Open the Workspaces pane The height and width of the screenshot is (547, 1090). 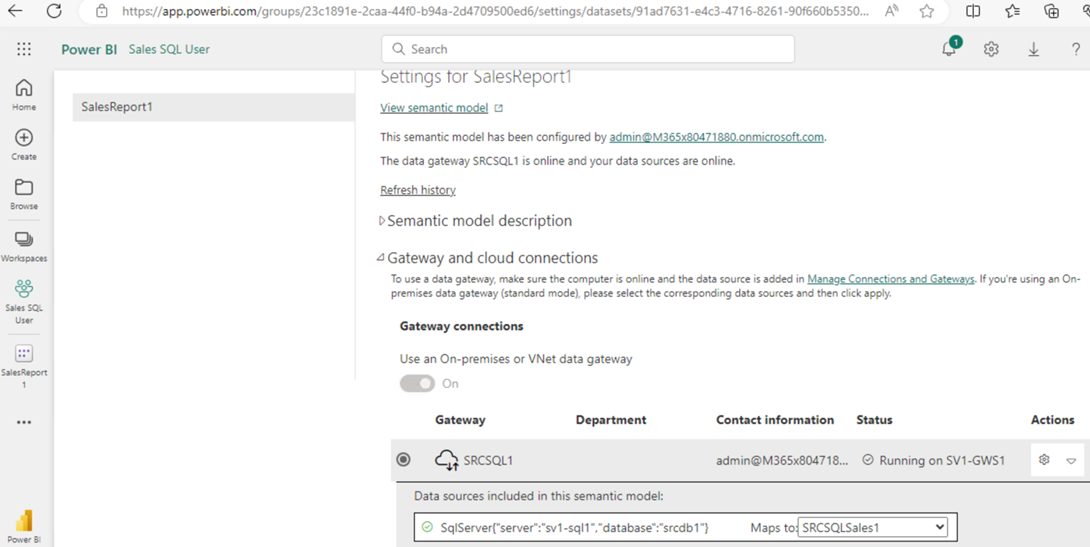(24, 247)
